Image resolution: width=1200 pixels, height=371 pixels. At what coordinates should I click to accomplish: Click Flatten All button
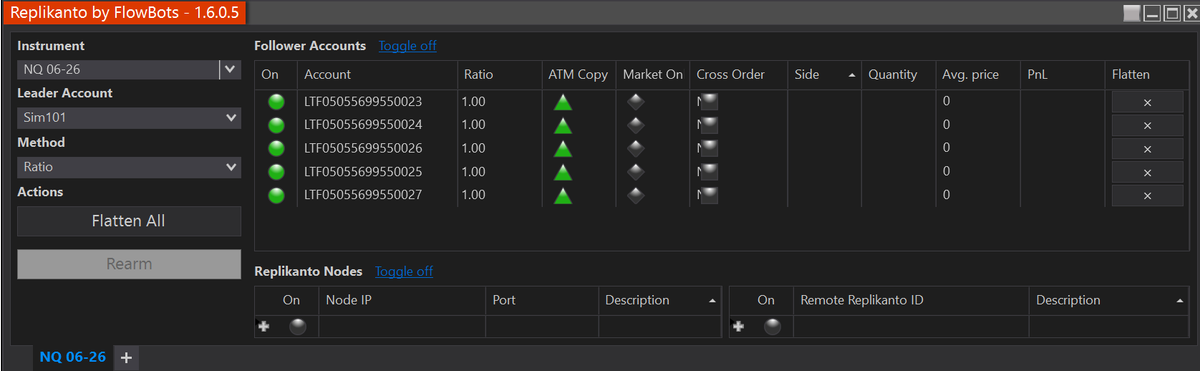(x=129, y=221)
